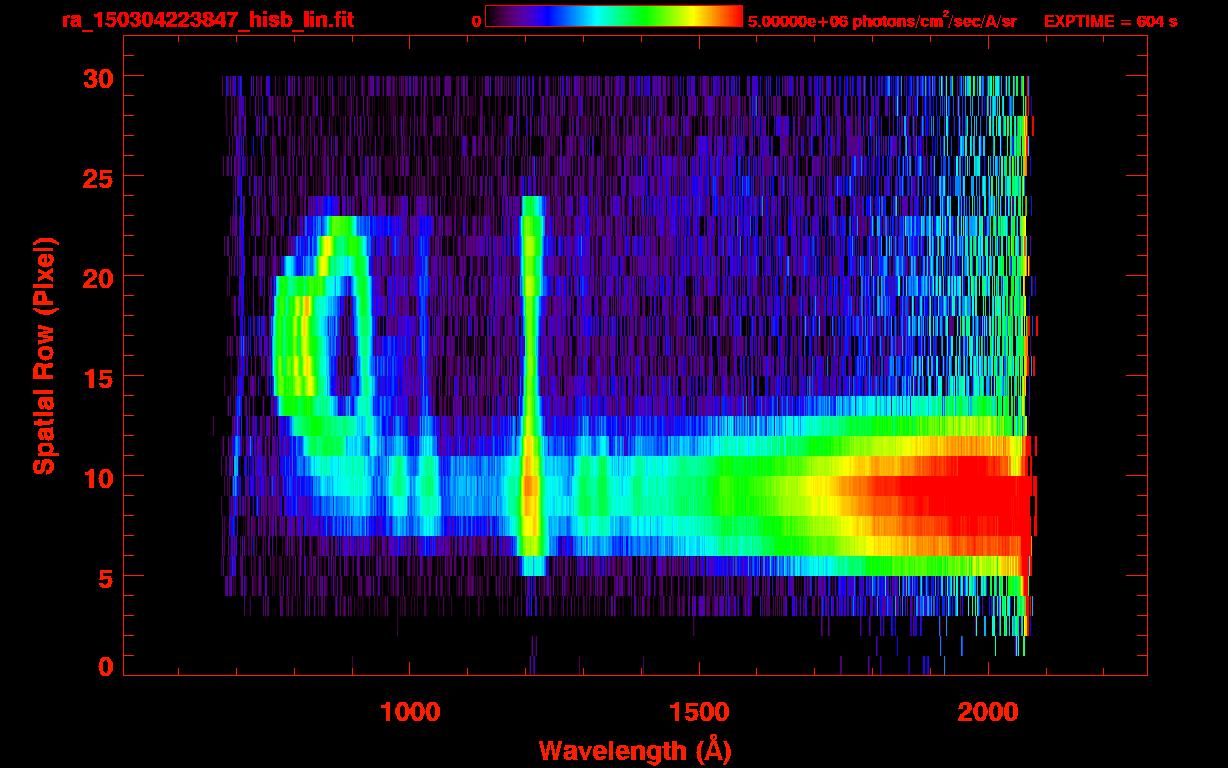Select the Wavelength (Å) axis title
This screenshot has width=1228, height=768.
point(635,749)
